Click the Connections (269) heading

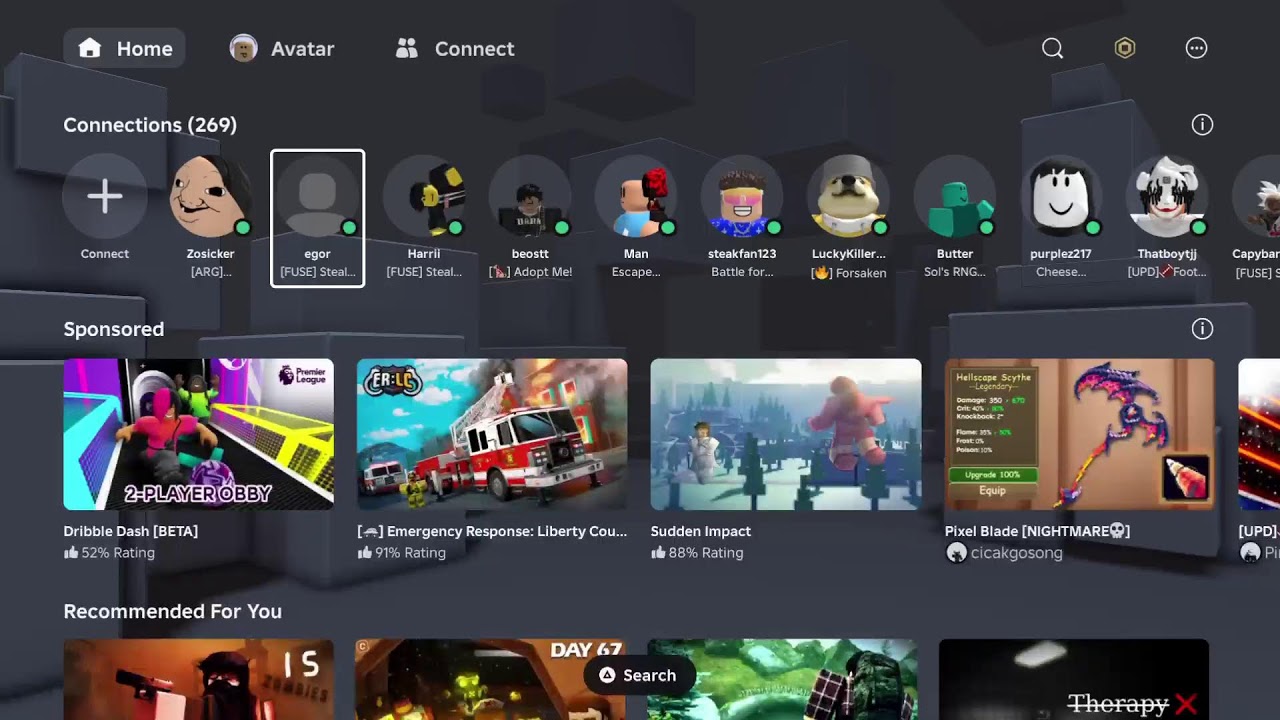(x=150, y=125)
